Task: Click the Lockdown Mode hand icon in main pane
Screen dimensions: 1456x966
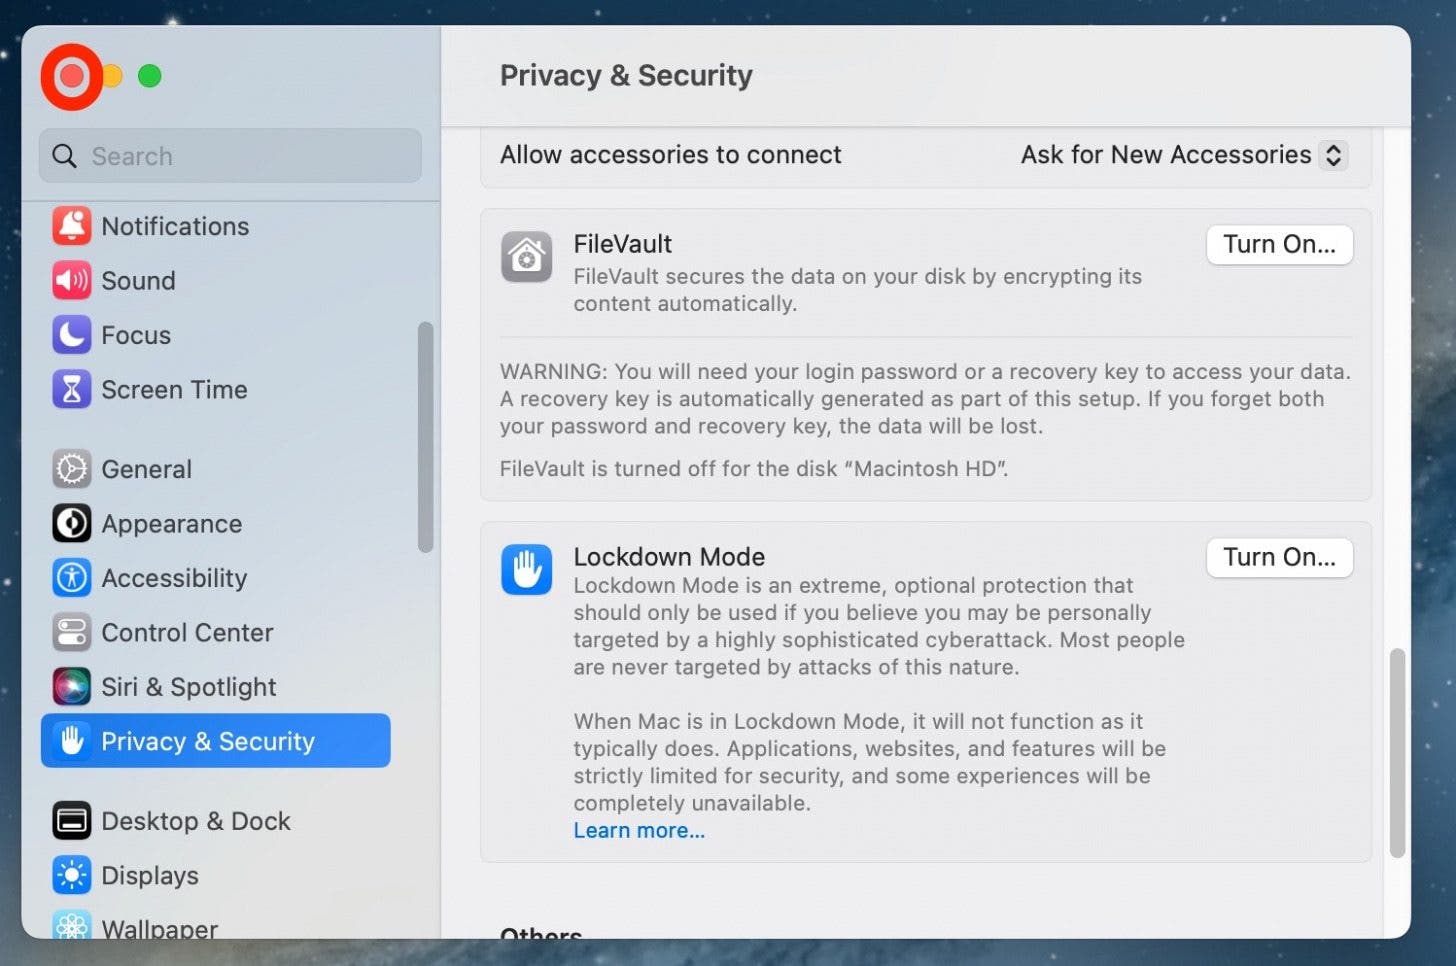Action: [527, 570]
